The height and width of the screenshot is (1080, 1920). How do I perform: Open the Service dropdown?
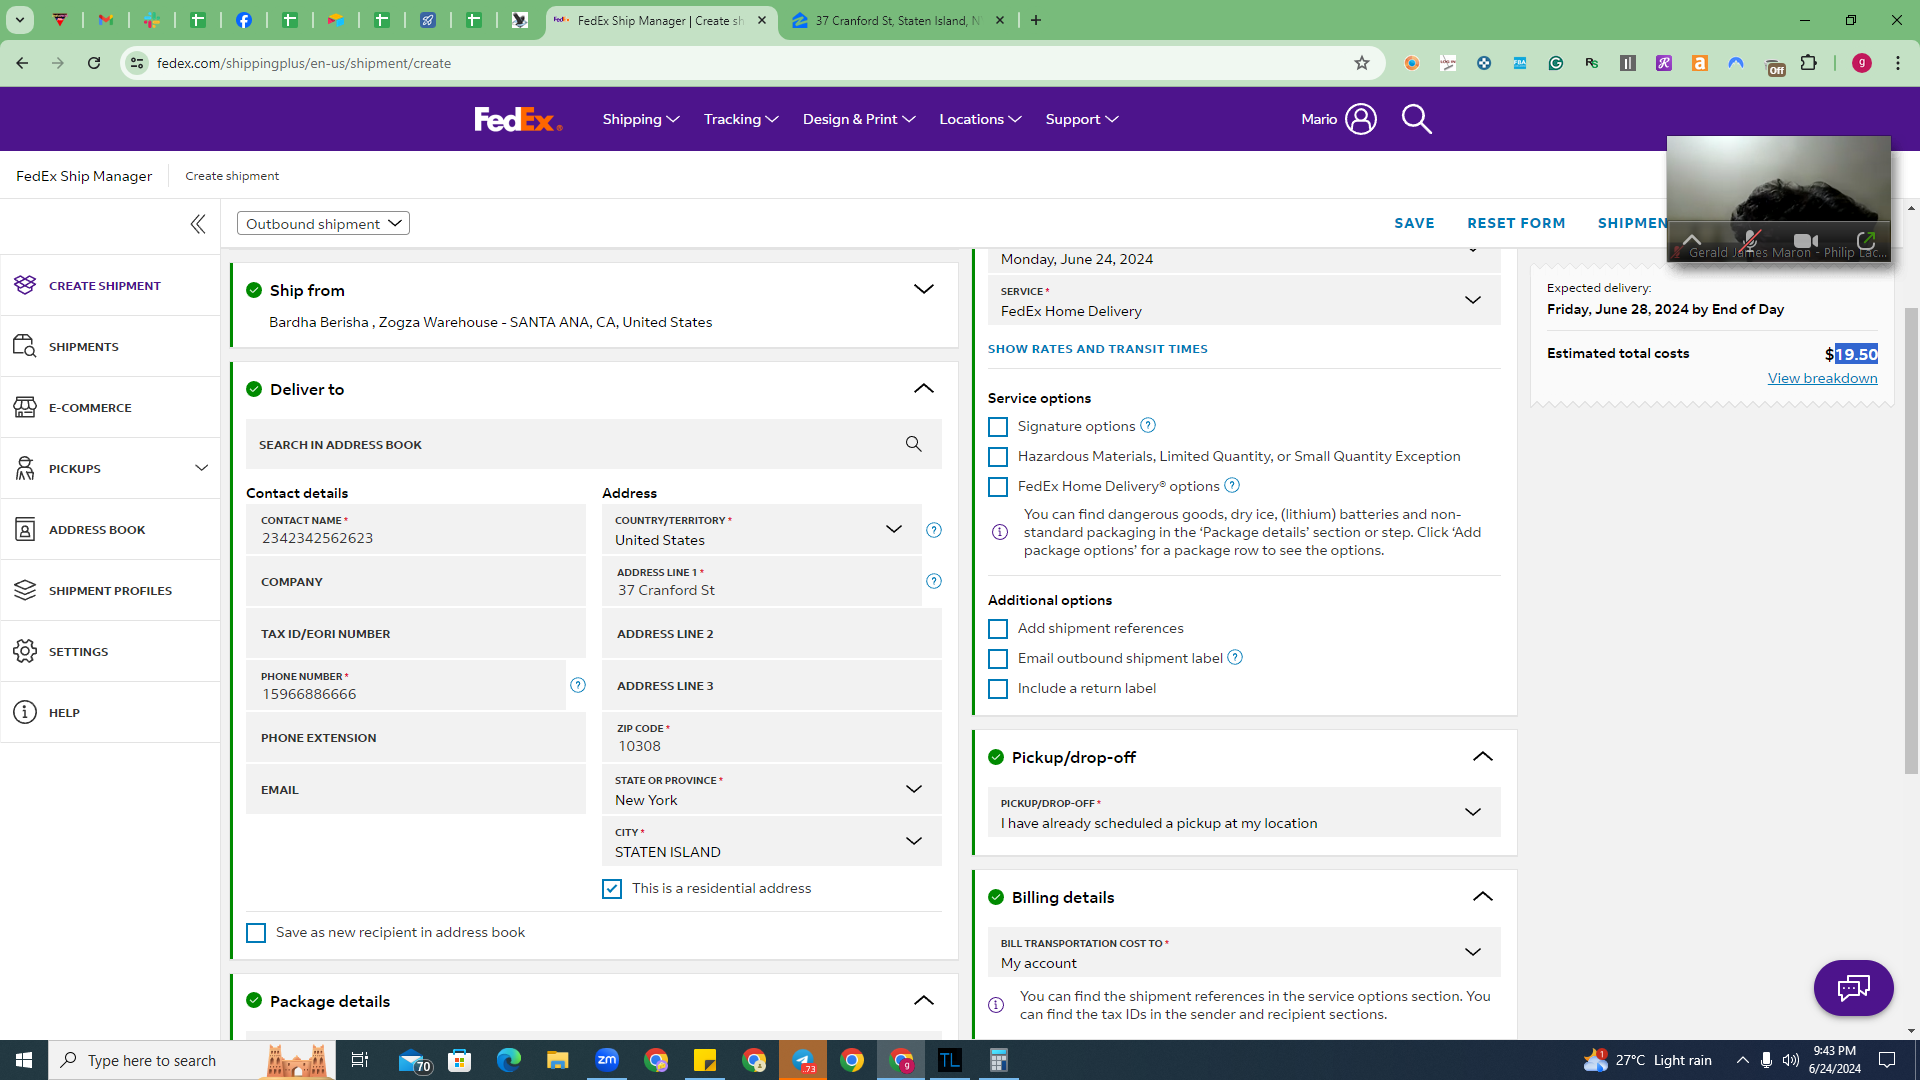tap(1244, 301)
